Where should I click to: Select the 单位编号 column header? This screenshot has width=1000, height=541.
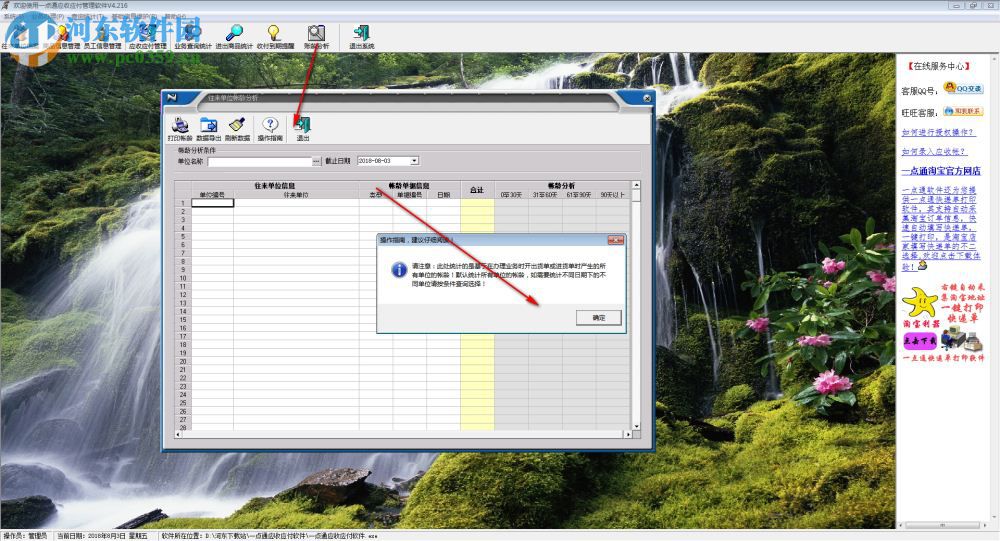[212, 195]
